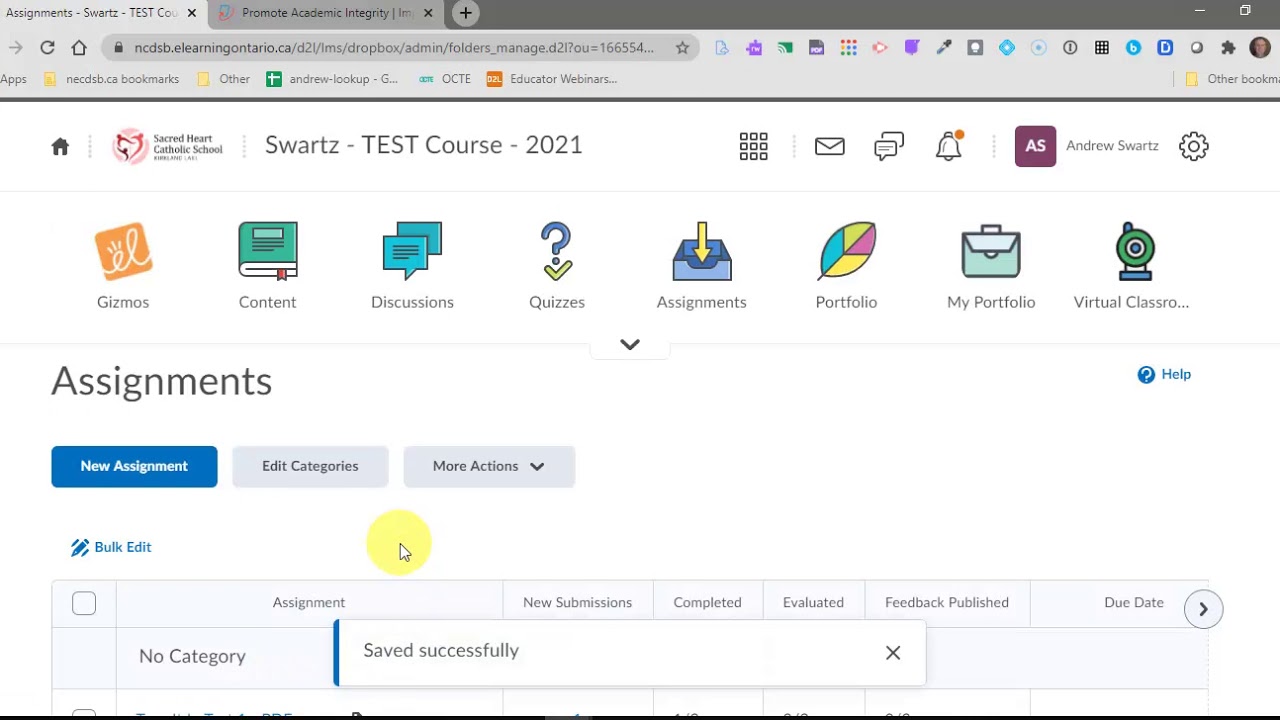Viewport: 1280px width, 720px height.
Task: Click the New Assignment button
Action: click(134, 466)
